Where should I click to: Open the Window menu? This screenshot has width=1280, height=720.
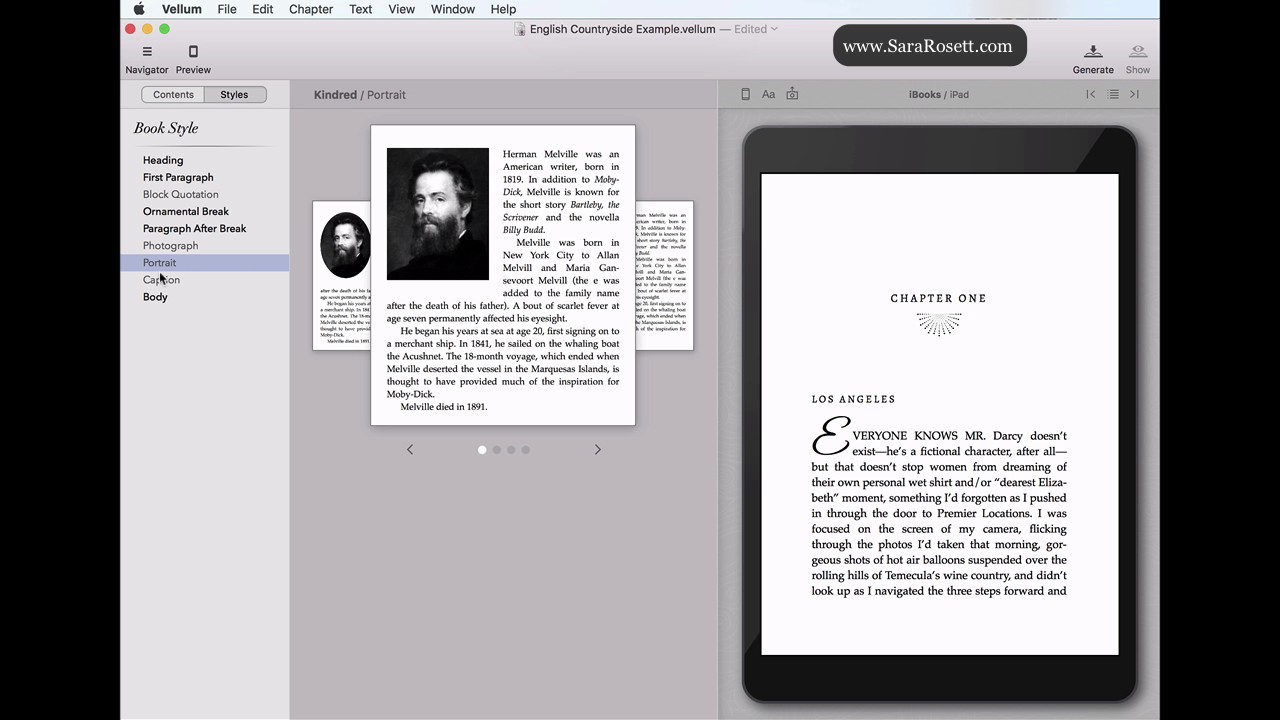(453, 9)
